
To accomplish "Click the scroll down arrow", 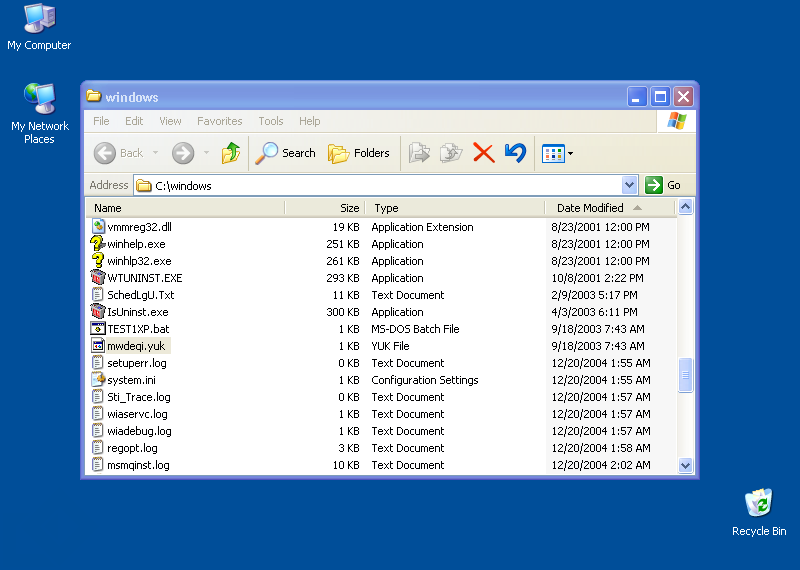I will (685, 465).
